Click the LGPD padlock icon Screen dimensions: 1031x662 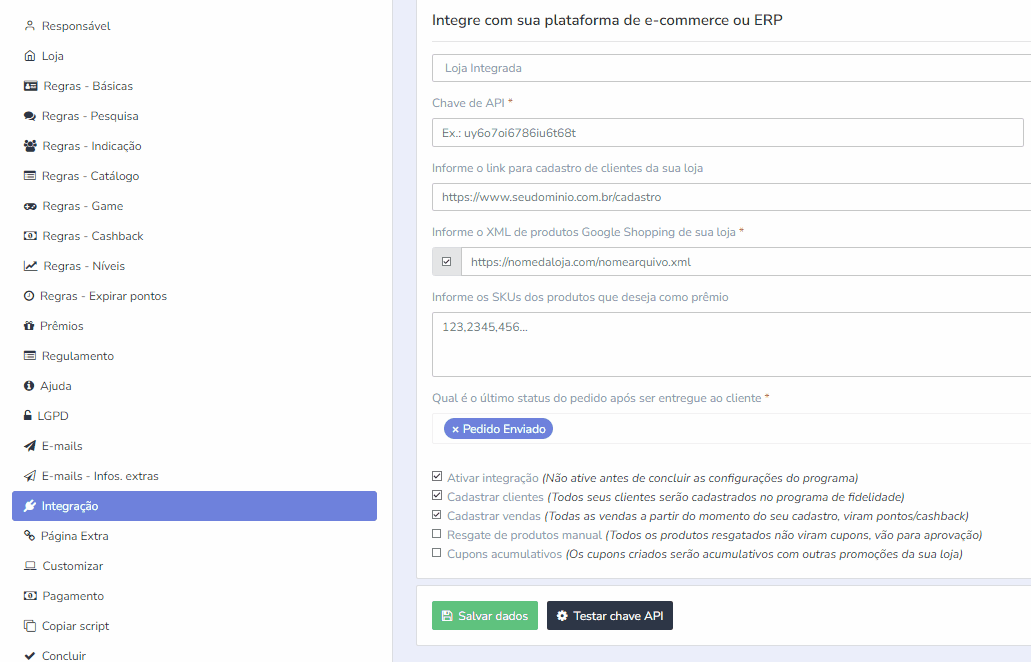[x=28, y=415]
